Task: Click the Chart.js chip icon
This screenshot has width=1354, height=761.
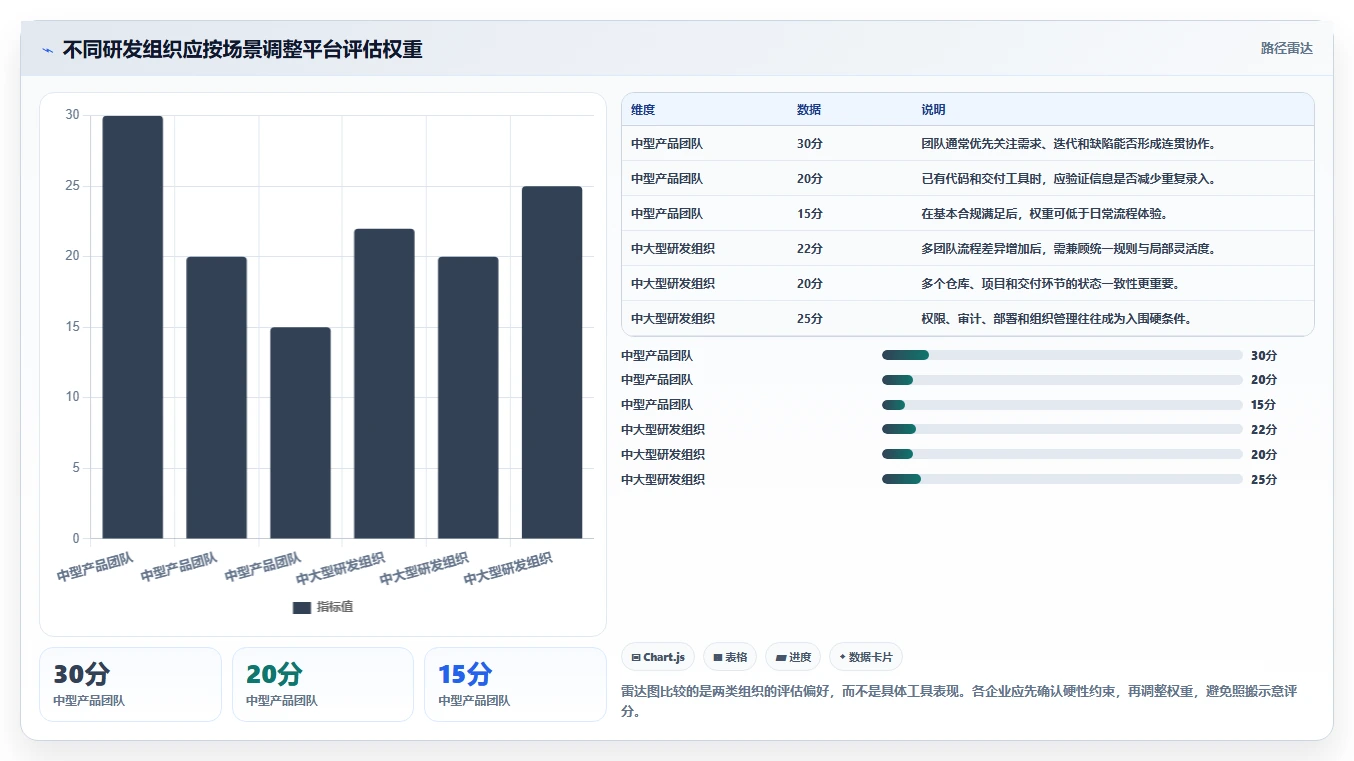Action: pyautogui.click(x=636, y=657)
